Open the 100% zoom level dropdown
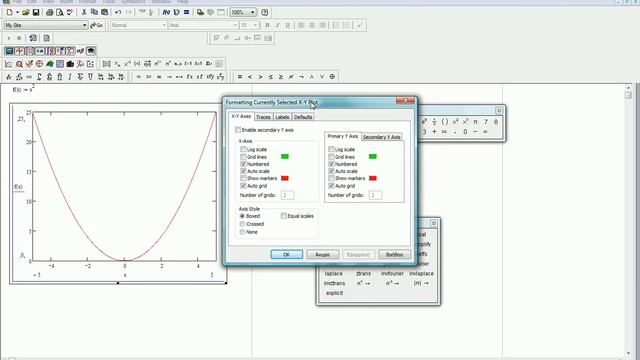This screenshot has height=360, width=640. (x=253, y=12)
